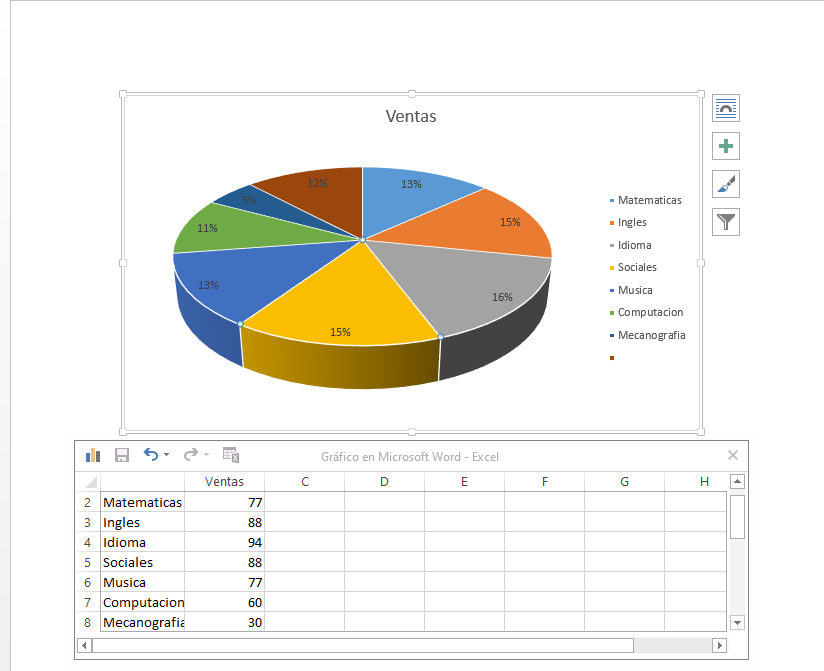
Task: Select all cells with corner triangle
Action: pyautogui.click(x=91, y=482)
